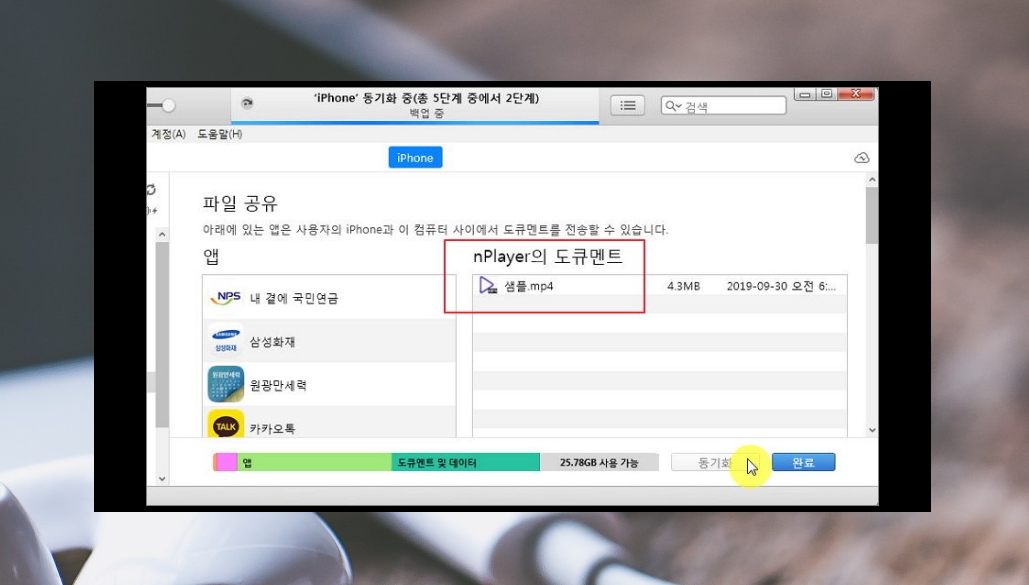The width and height of the screenshot is (1029, 585).
Task: Close the iTunes window
Action: (856, 94)
